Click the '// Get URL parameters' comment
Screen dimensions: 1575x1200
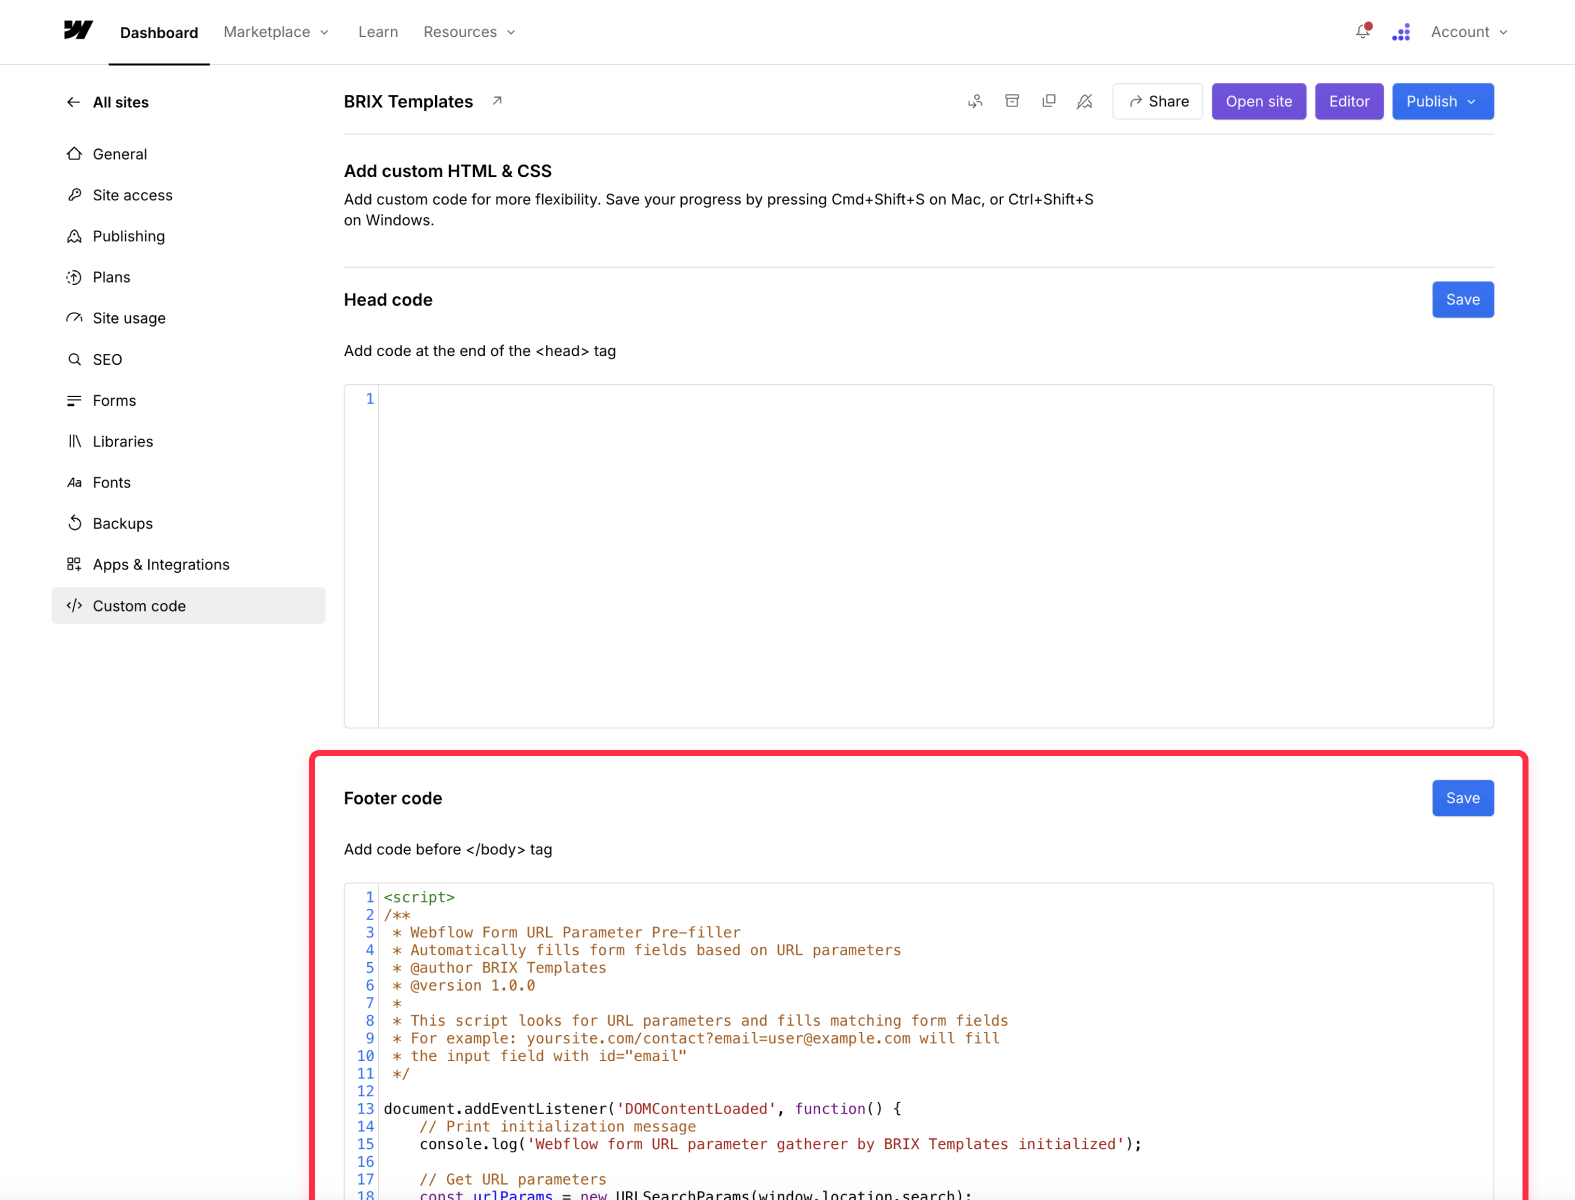tap(513, 1179)
